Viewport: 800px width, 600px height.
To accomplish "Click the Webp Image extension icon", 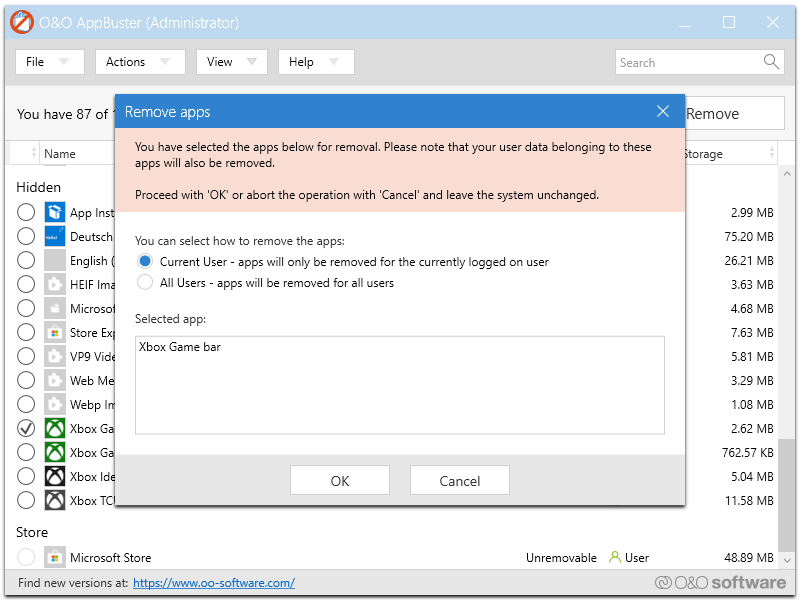I will pos(55,404).
